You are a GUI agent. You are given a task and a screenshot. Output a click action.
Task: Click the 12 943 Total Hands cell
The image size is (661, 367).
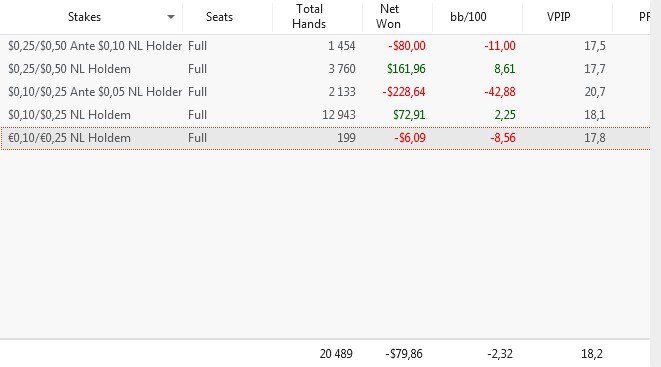pyautogui.click(x=339, y=115)
